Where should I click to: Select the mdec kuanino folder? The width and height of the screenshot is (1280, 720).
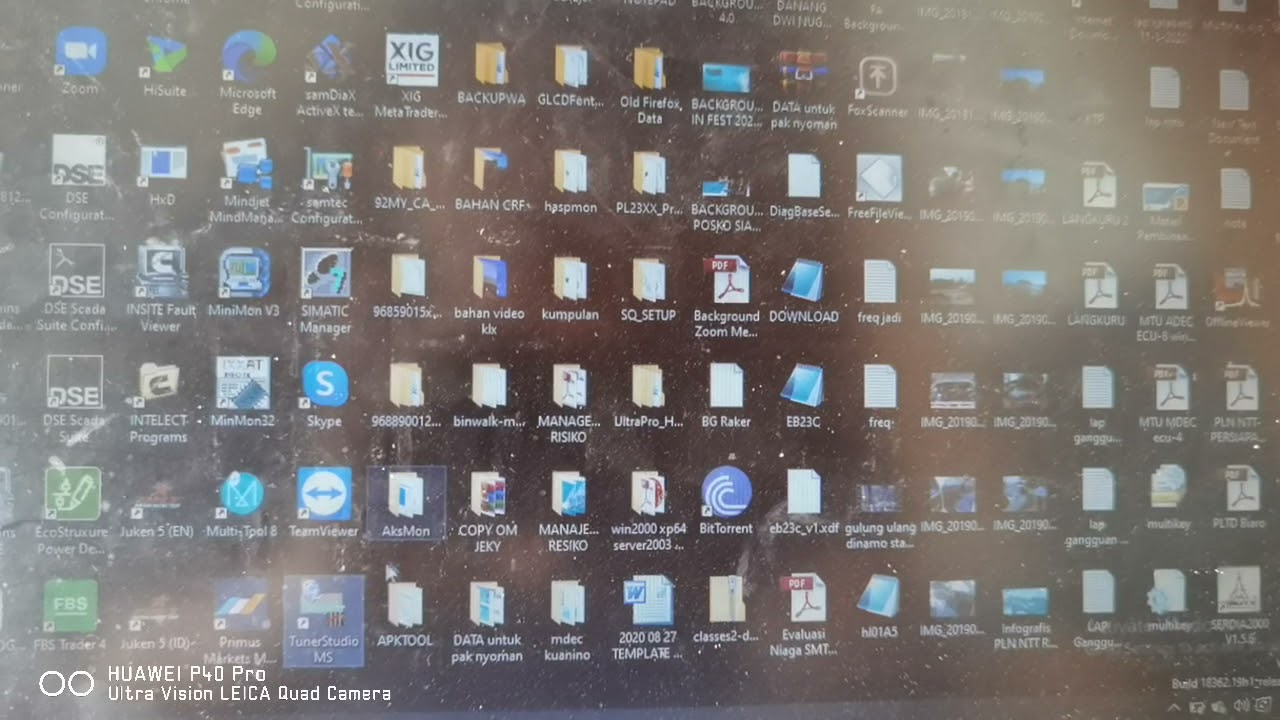[567, 622]
